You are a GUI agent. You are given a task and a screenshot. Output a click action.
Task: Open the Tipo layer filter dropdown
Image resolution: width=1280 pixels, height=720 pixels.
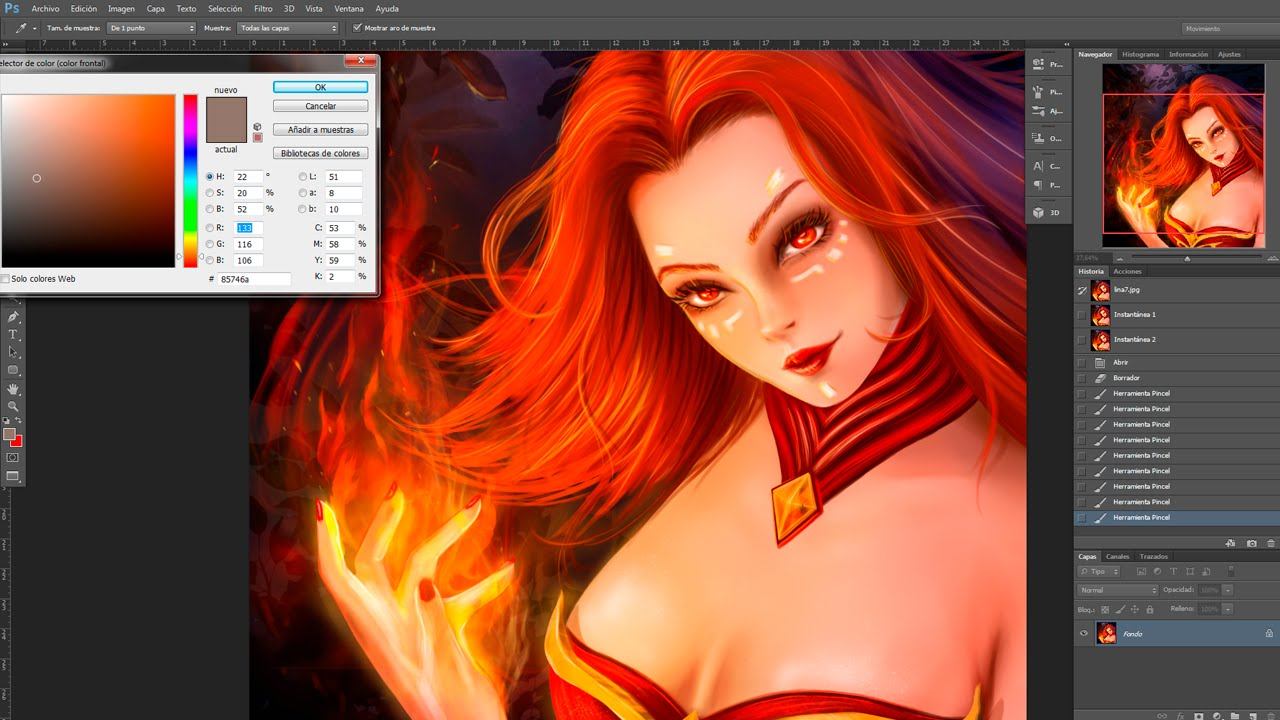point(1099,571)
